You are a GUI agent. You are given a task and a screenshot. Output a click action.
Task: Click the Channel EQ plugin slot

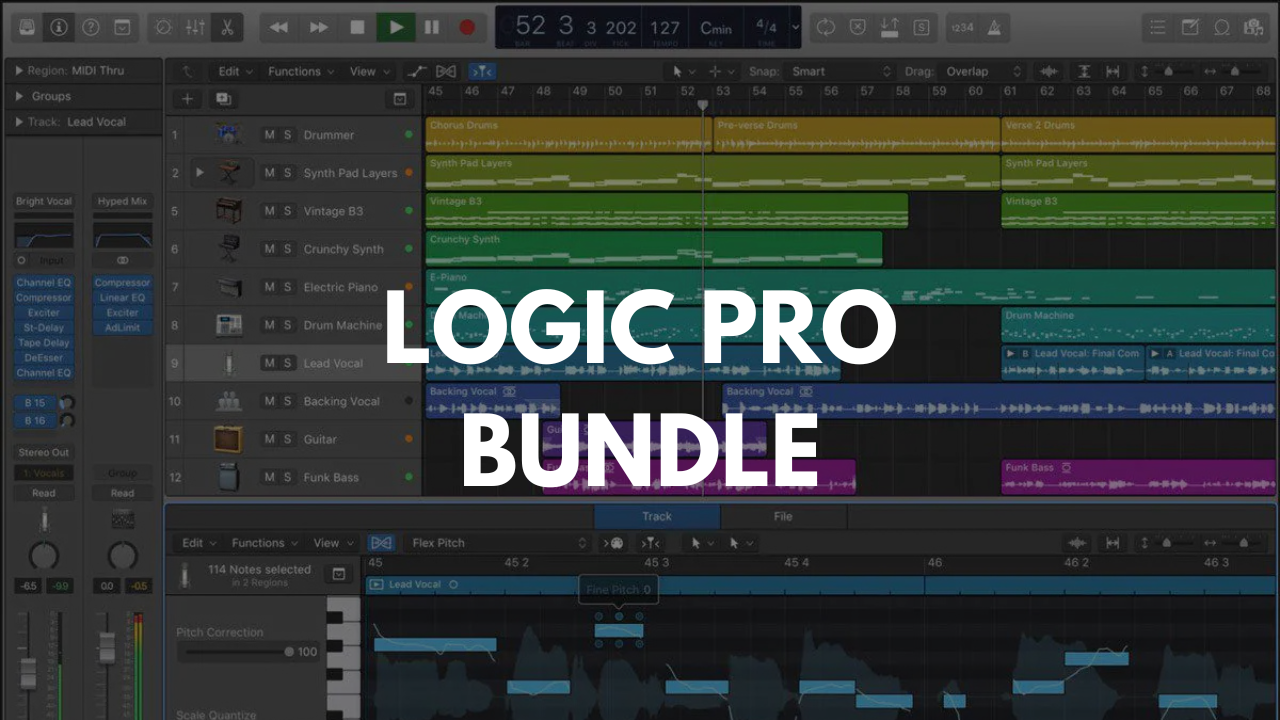[43, 282]
